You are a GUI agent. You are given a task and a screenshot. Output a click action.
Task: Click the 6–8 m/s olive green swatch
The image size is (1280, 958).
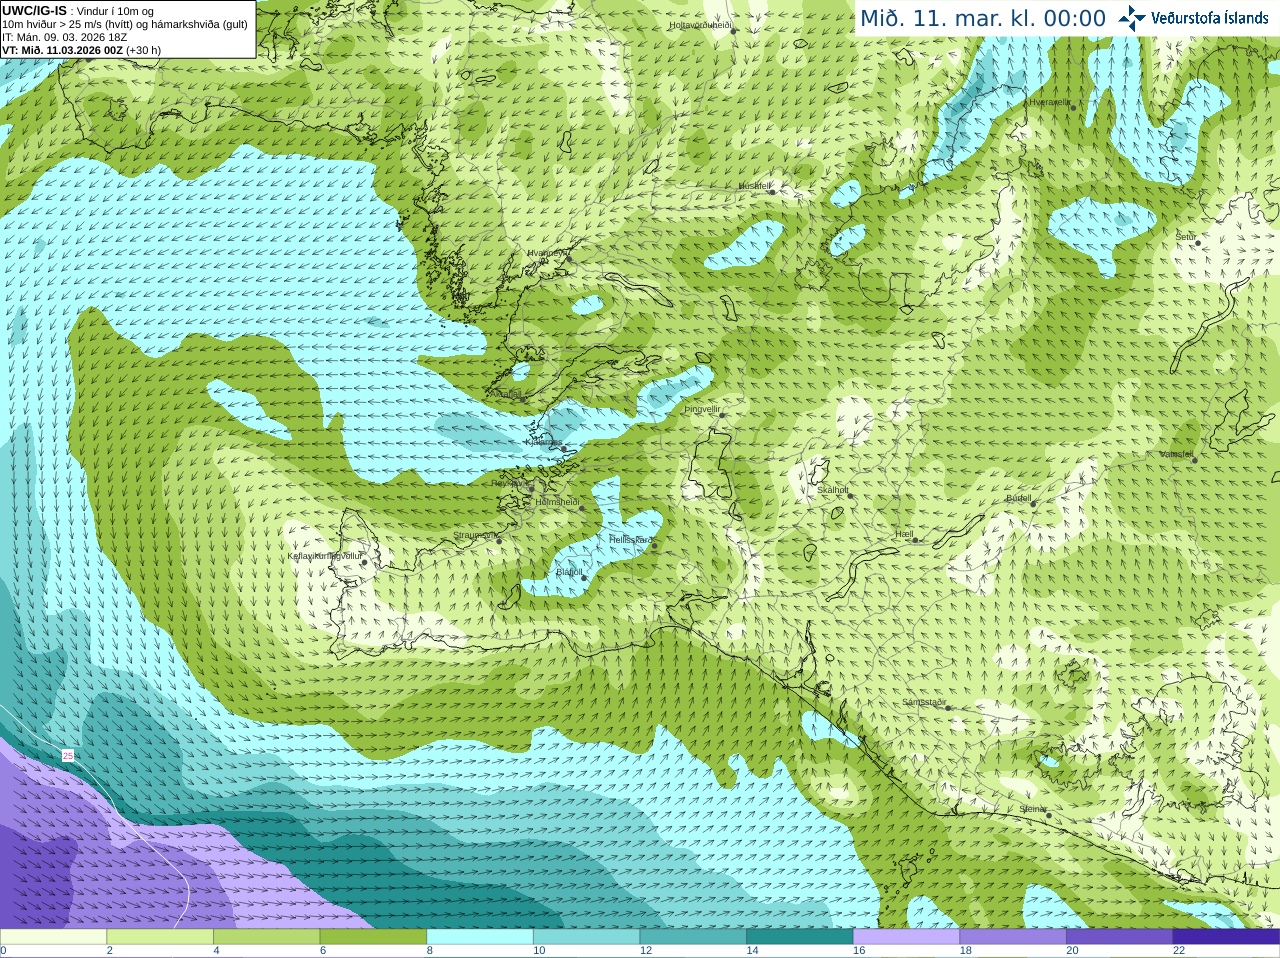click(373, 937)
